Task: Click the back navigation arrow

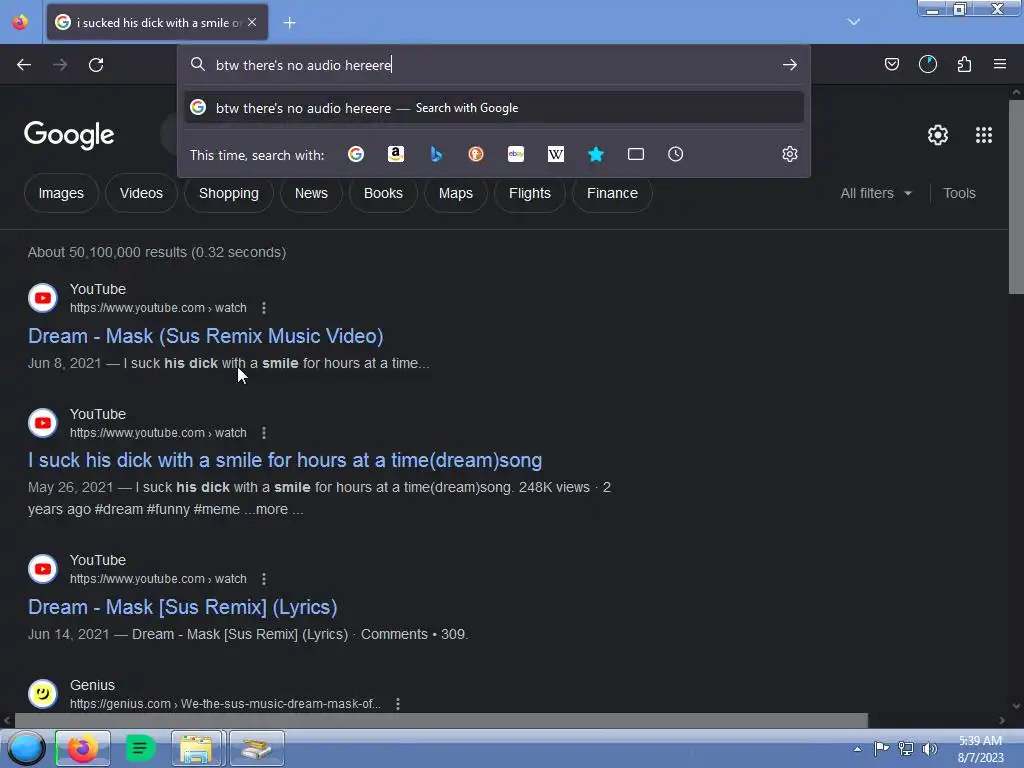Action: (24, 65)
